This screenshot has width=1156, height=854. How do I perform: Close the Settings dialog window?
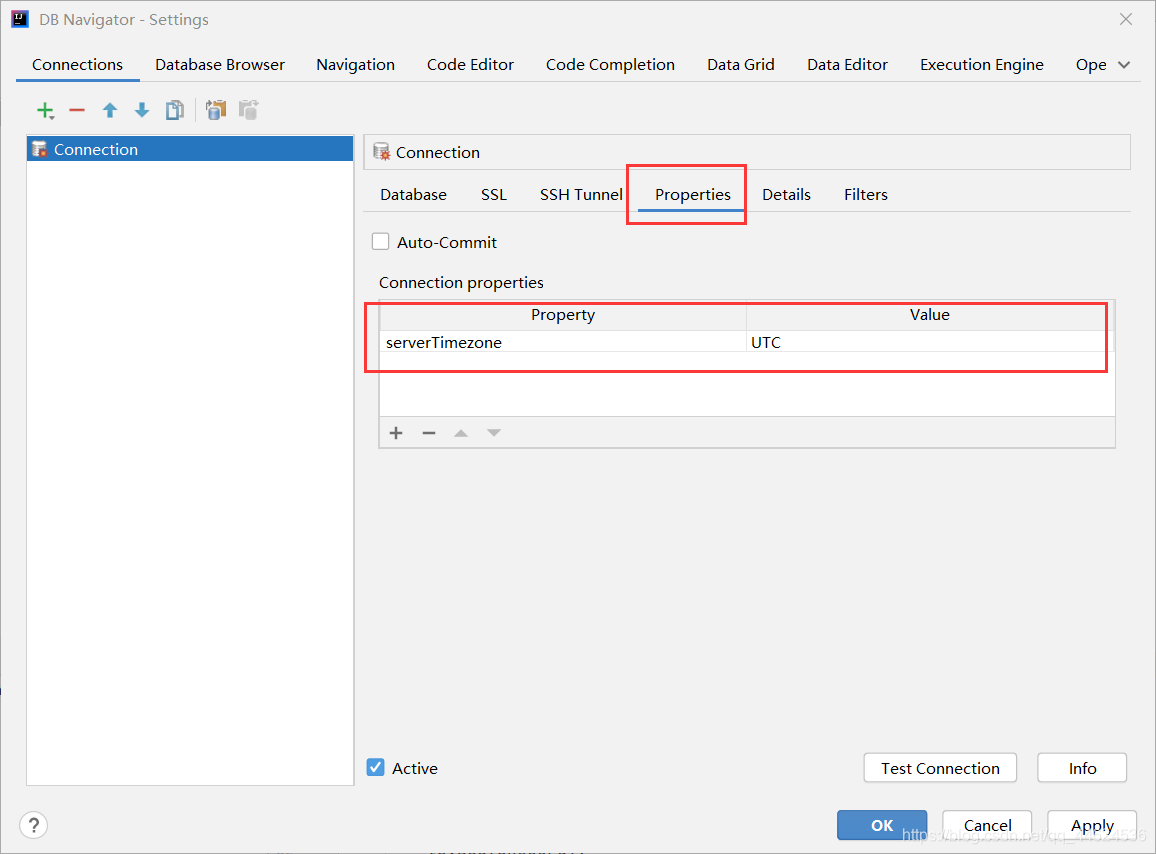click(x=1126, y=19)
